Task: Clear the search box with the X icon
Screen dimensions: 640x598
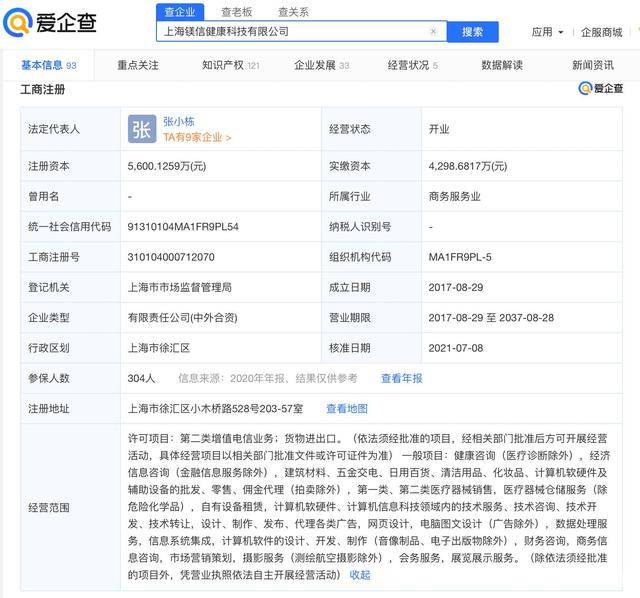Action: 433,31
